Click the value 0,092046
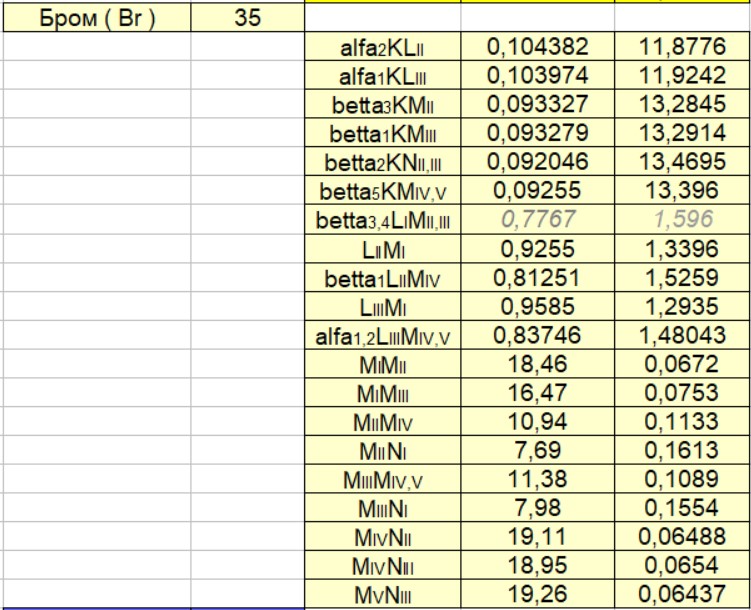The image size is (751, 610). pyautogui.click(x=537, y=162)
